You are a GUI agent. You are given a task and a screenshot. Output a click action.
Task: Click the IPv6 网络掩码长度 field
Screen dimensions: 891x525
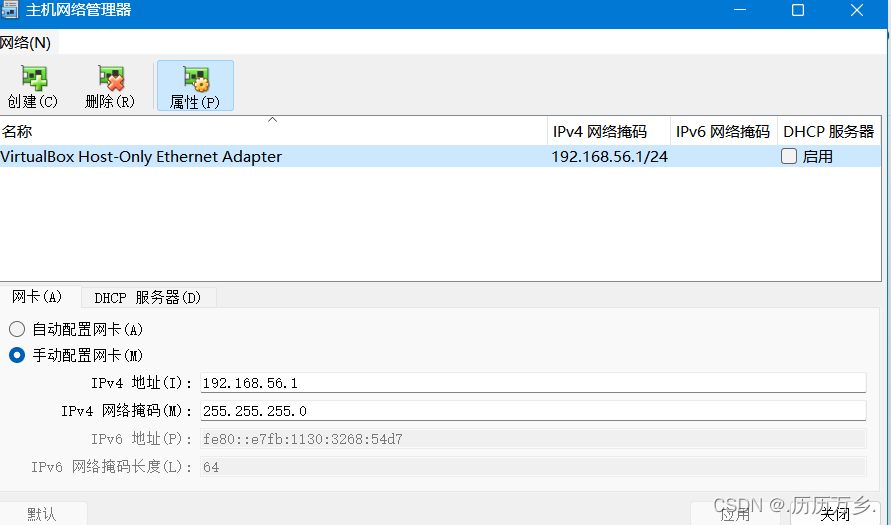pyautogui.click(x=533, y=466)
